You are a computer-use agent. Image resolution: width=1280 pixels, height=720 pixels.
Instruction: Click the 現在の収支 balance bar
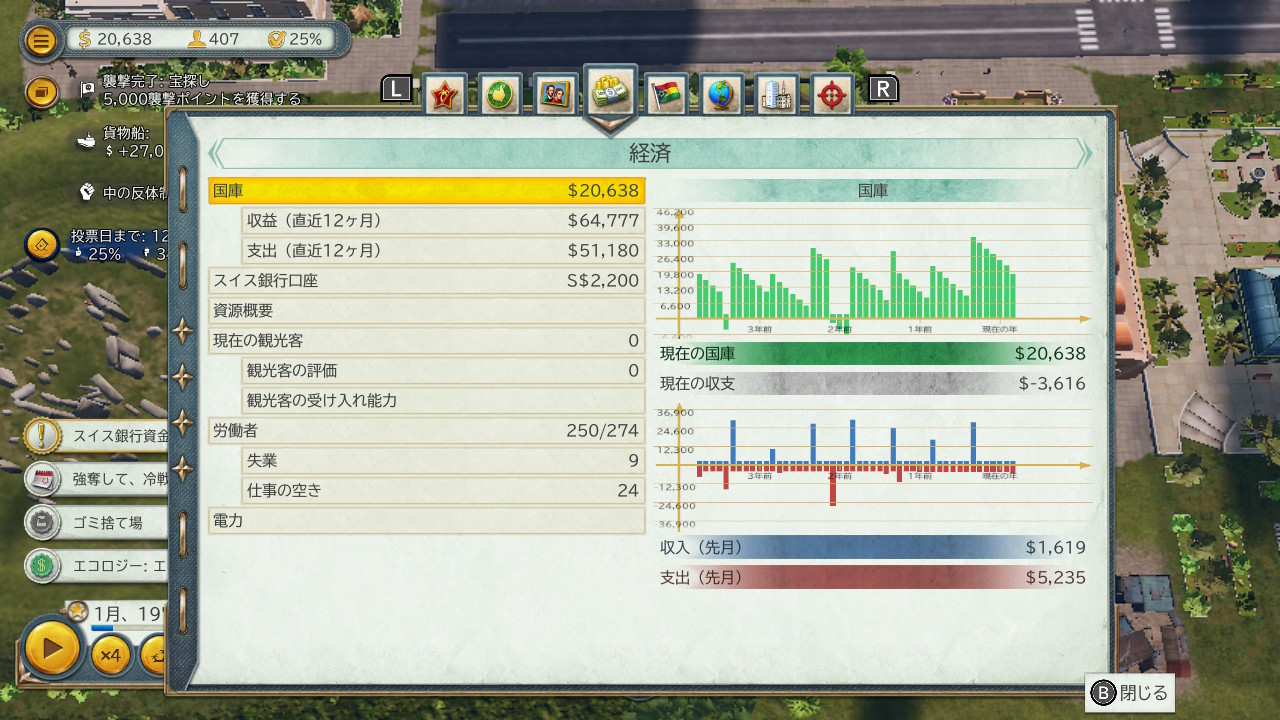click(873, 383)
